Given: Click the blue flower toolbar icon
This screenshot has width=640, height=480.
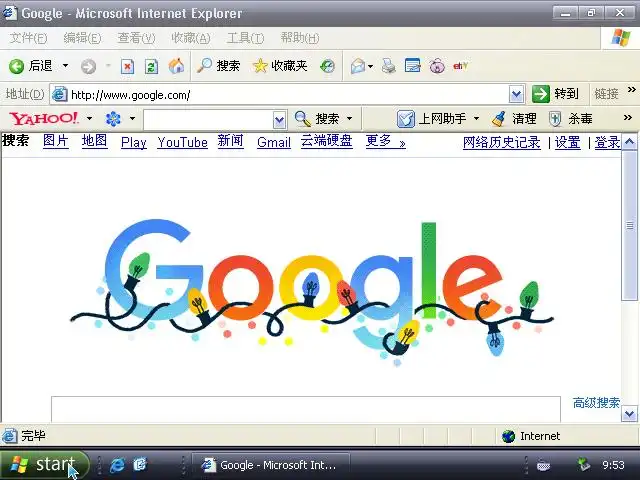Looking at the screenshot, I should pos(113,119).
